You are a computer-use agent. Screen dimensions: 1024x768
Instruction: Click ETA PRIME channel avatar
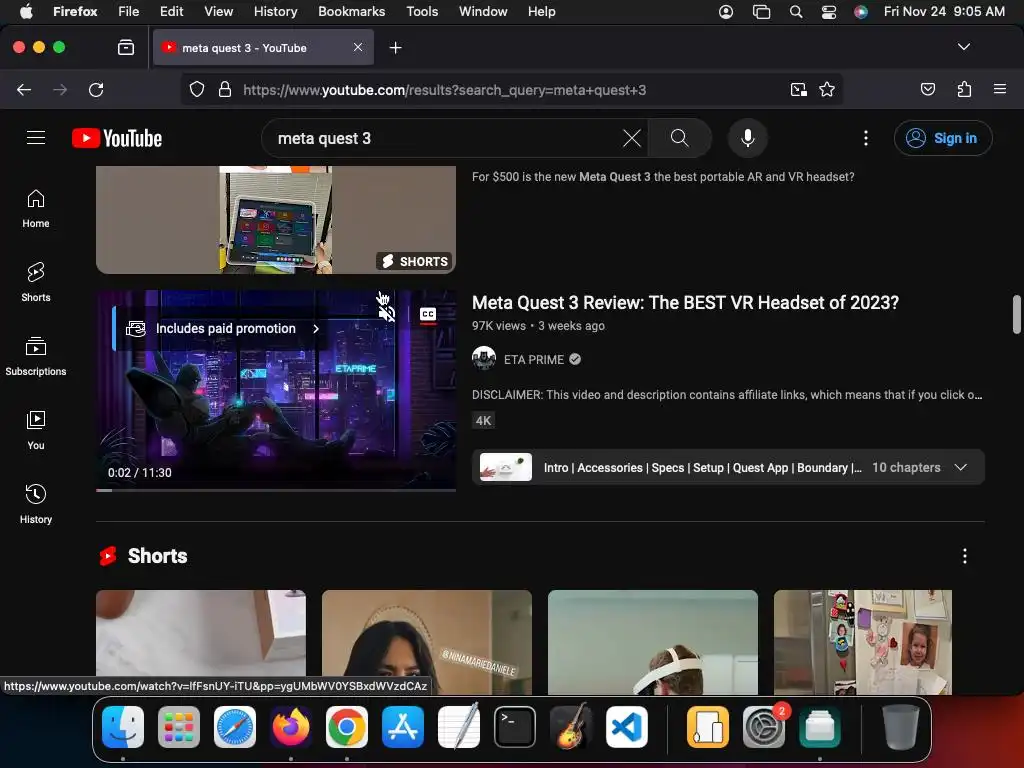pyautogui.click(x=484, y=359)
